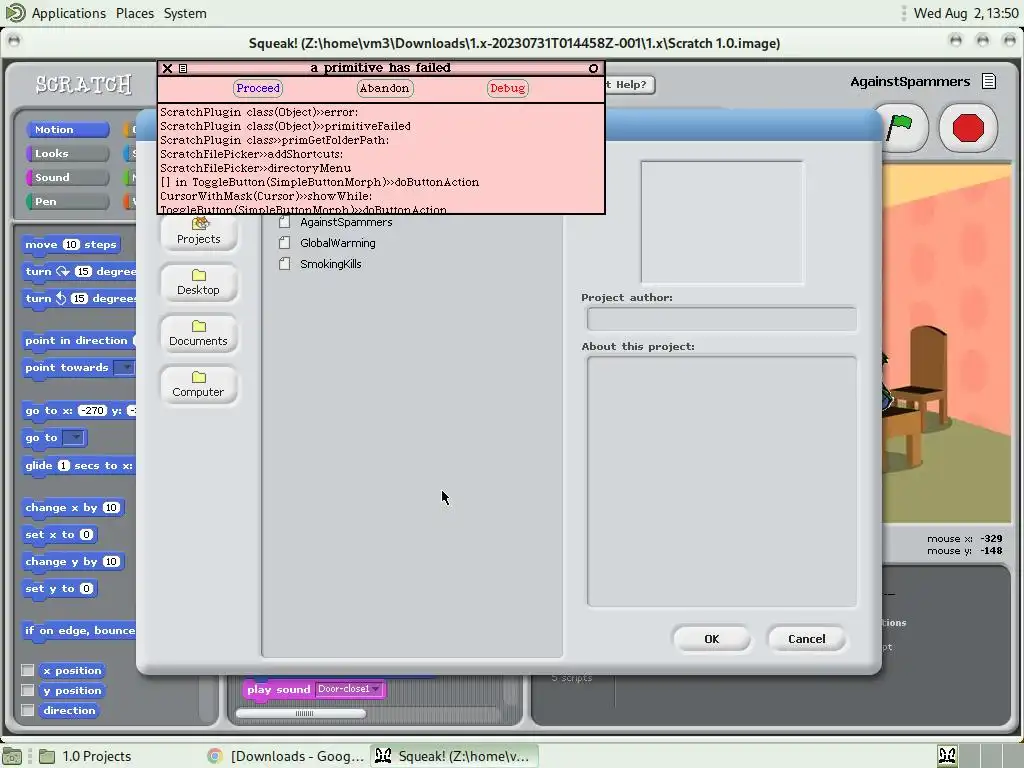Click the 'set x to 0' block
1024x768 pixels.
click(x=59, y=535)
